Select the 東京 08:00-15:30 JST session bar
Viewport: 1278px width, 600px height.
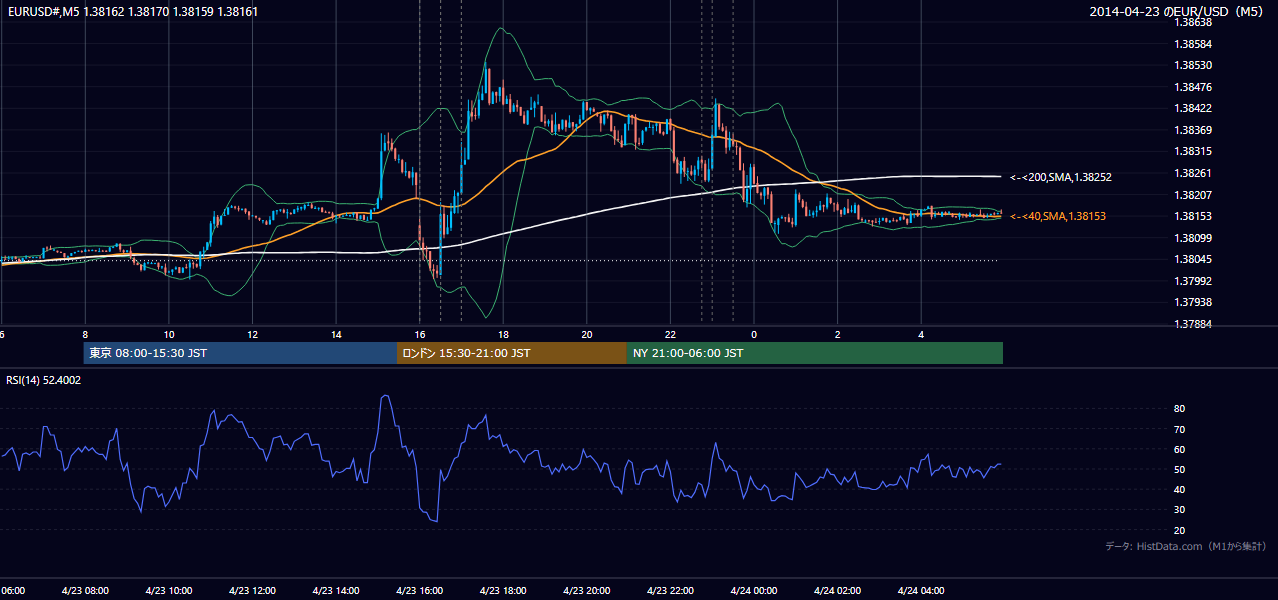241,353
